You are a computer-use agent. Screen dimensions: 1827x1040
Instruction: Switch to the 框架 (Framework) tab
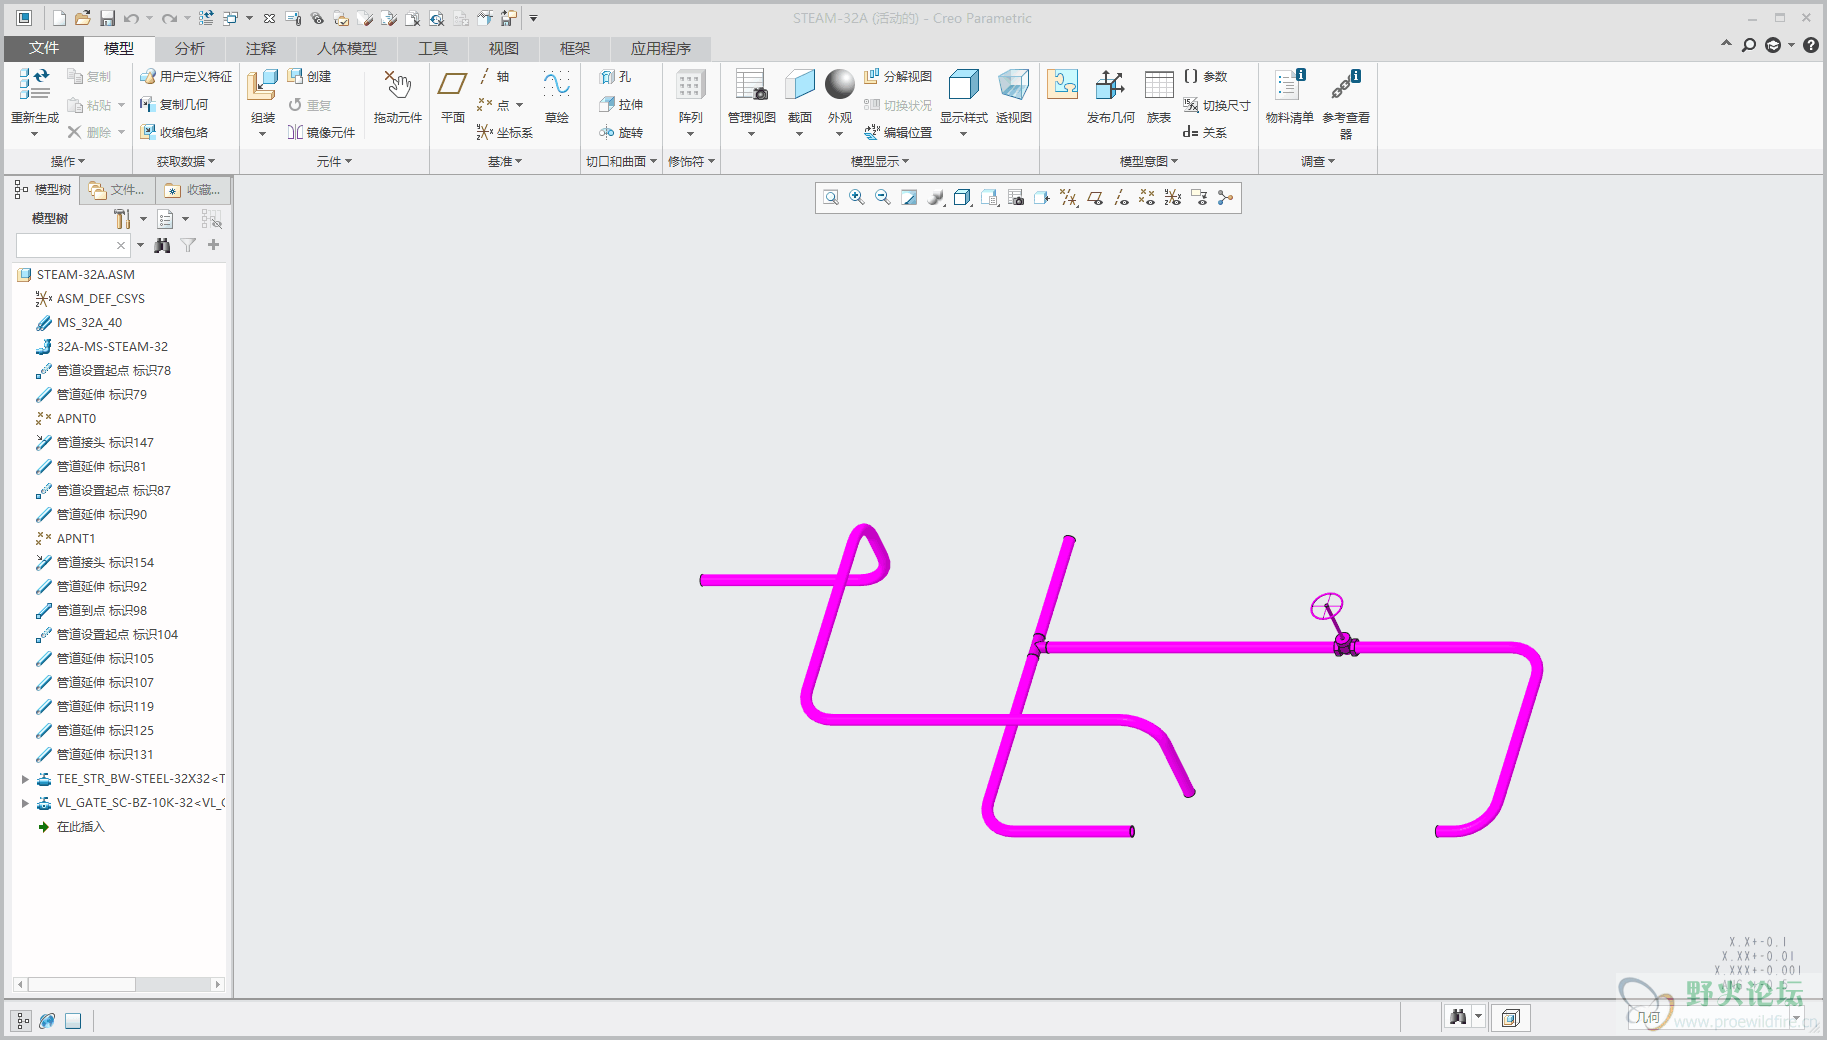pos(575,48)
